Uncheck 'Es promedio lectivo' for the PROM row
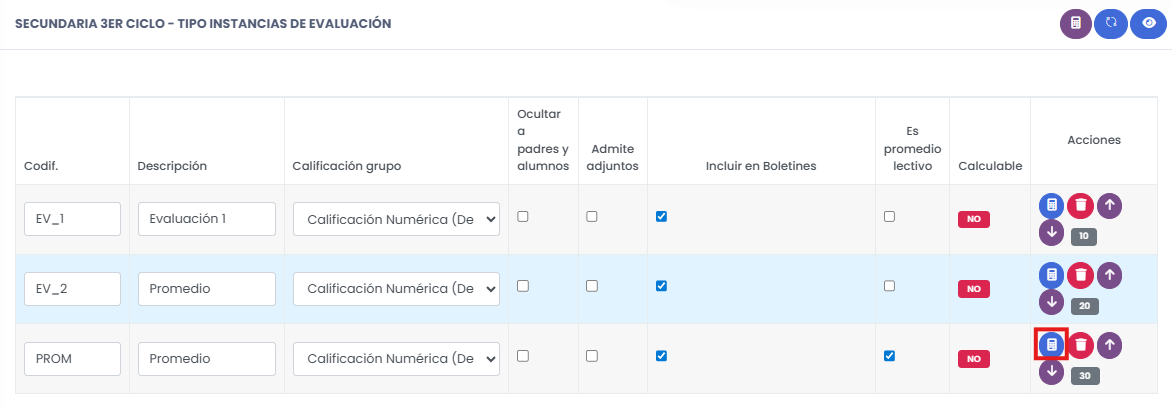 (889, 356)
